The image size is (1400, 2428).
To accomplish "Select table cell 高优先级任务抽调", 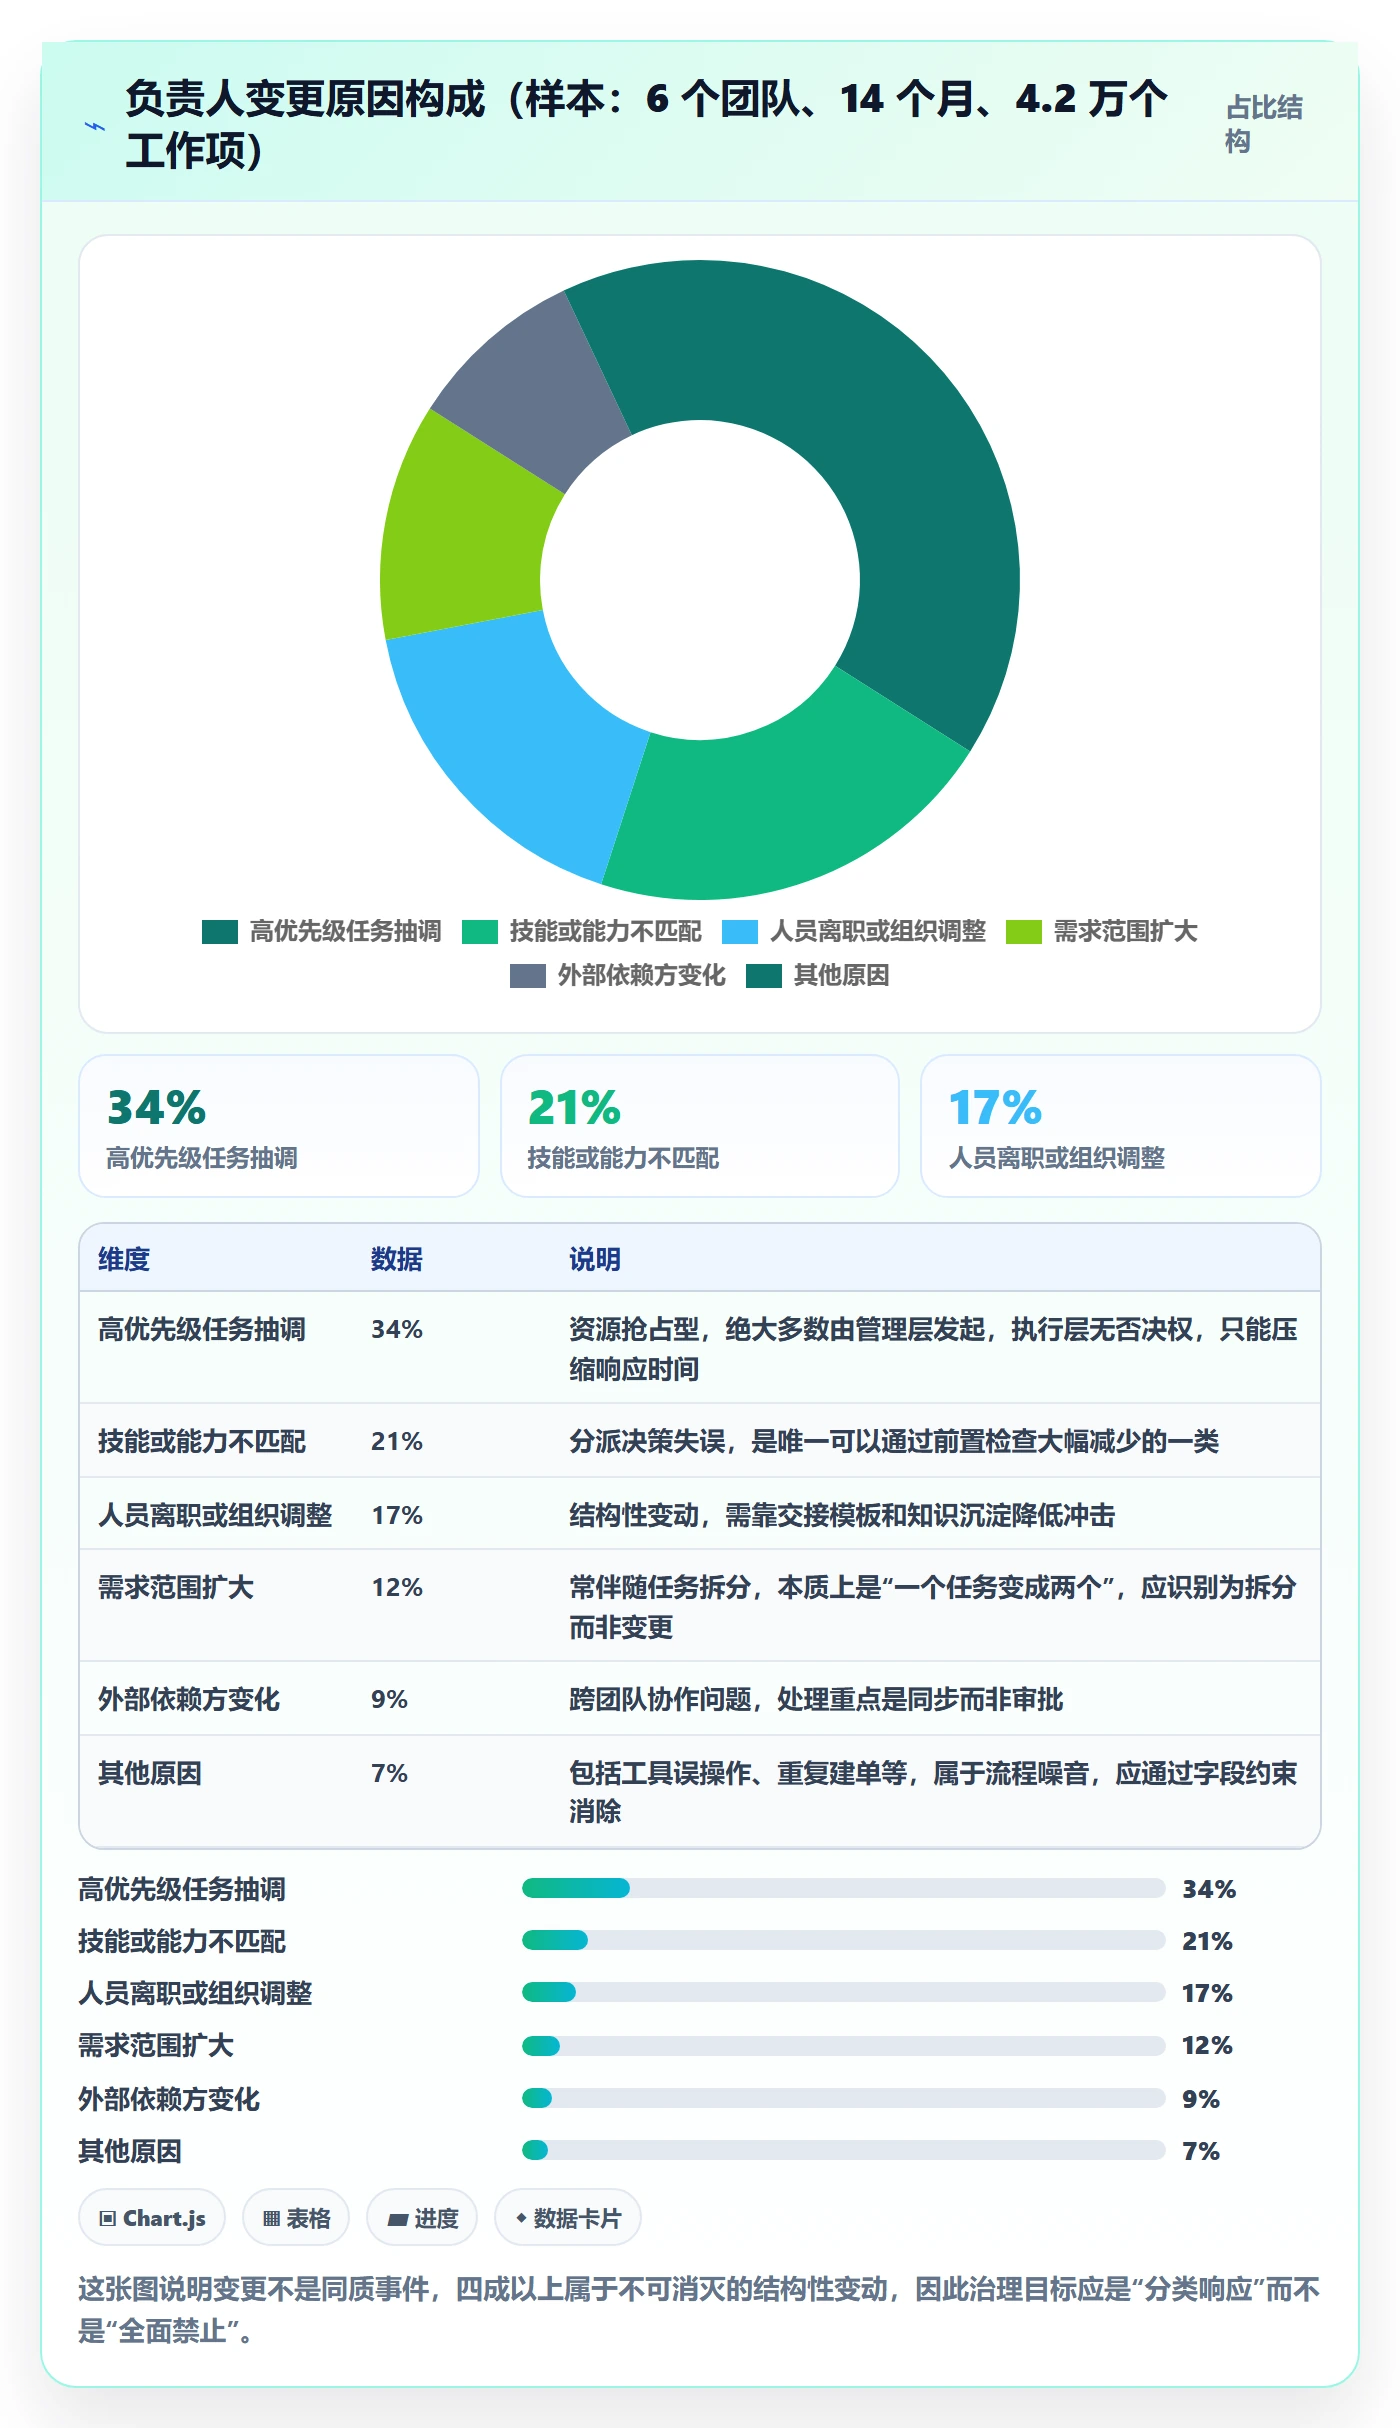I will click(202, 1329).
